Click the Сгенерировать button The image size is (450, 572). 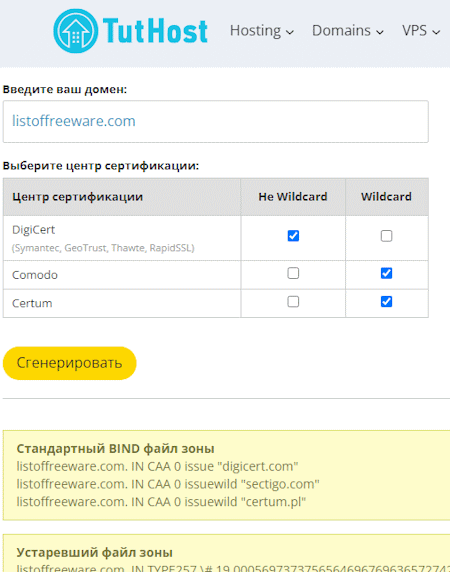coord(69,363)
